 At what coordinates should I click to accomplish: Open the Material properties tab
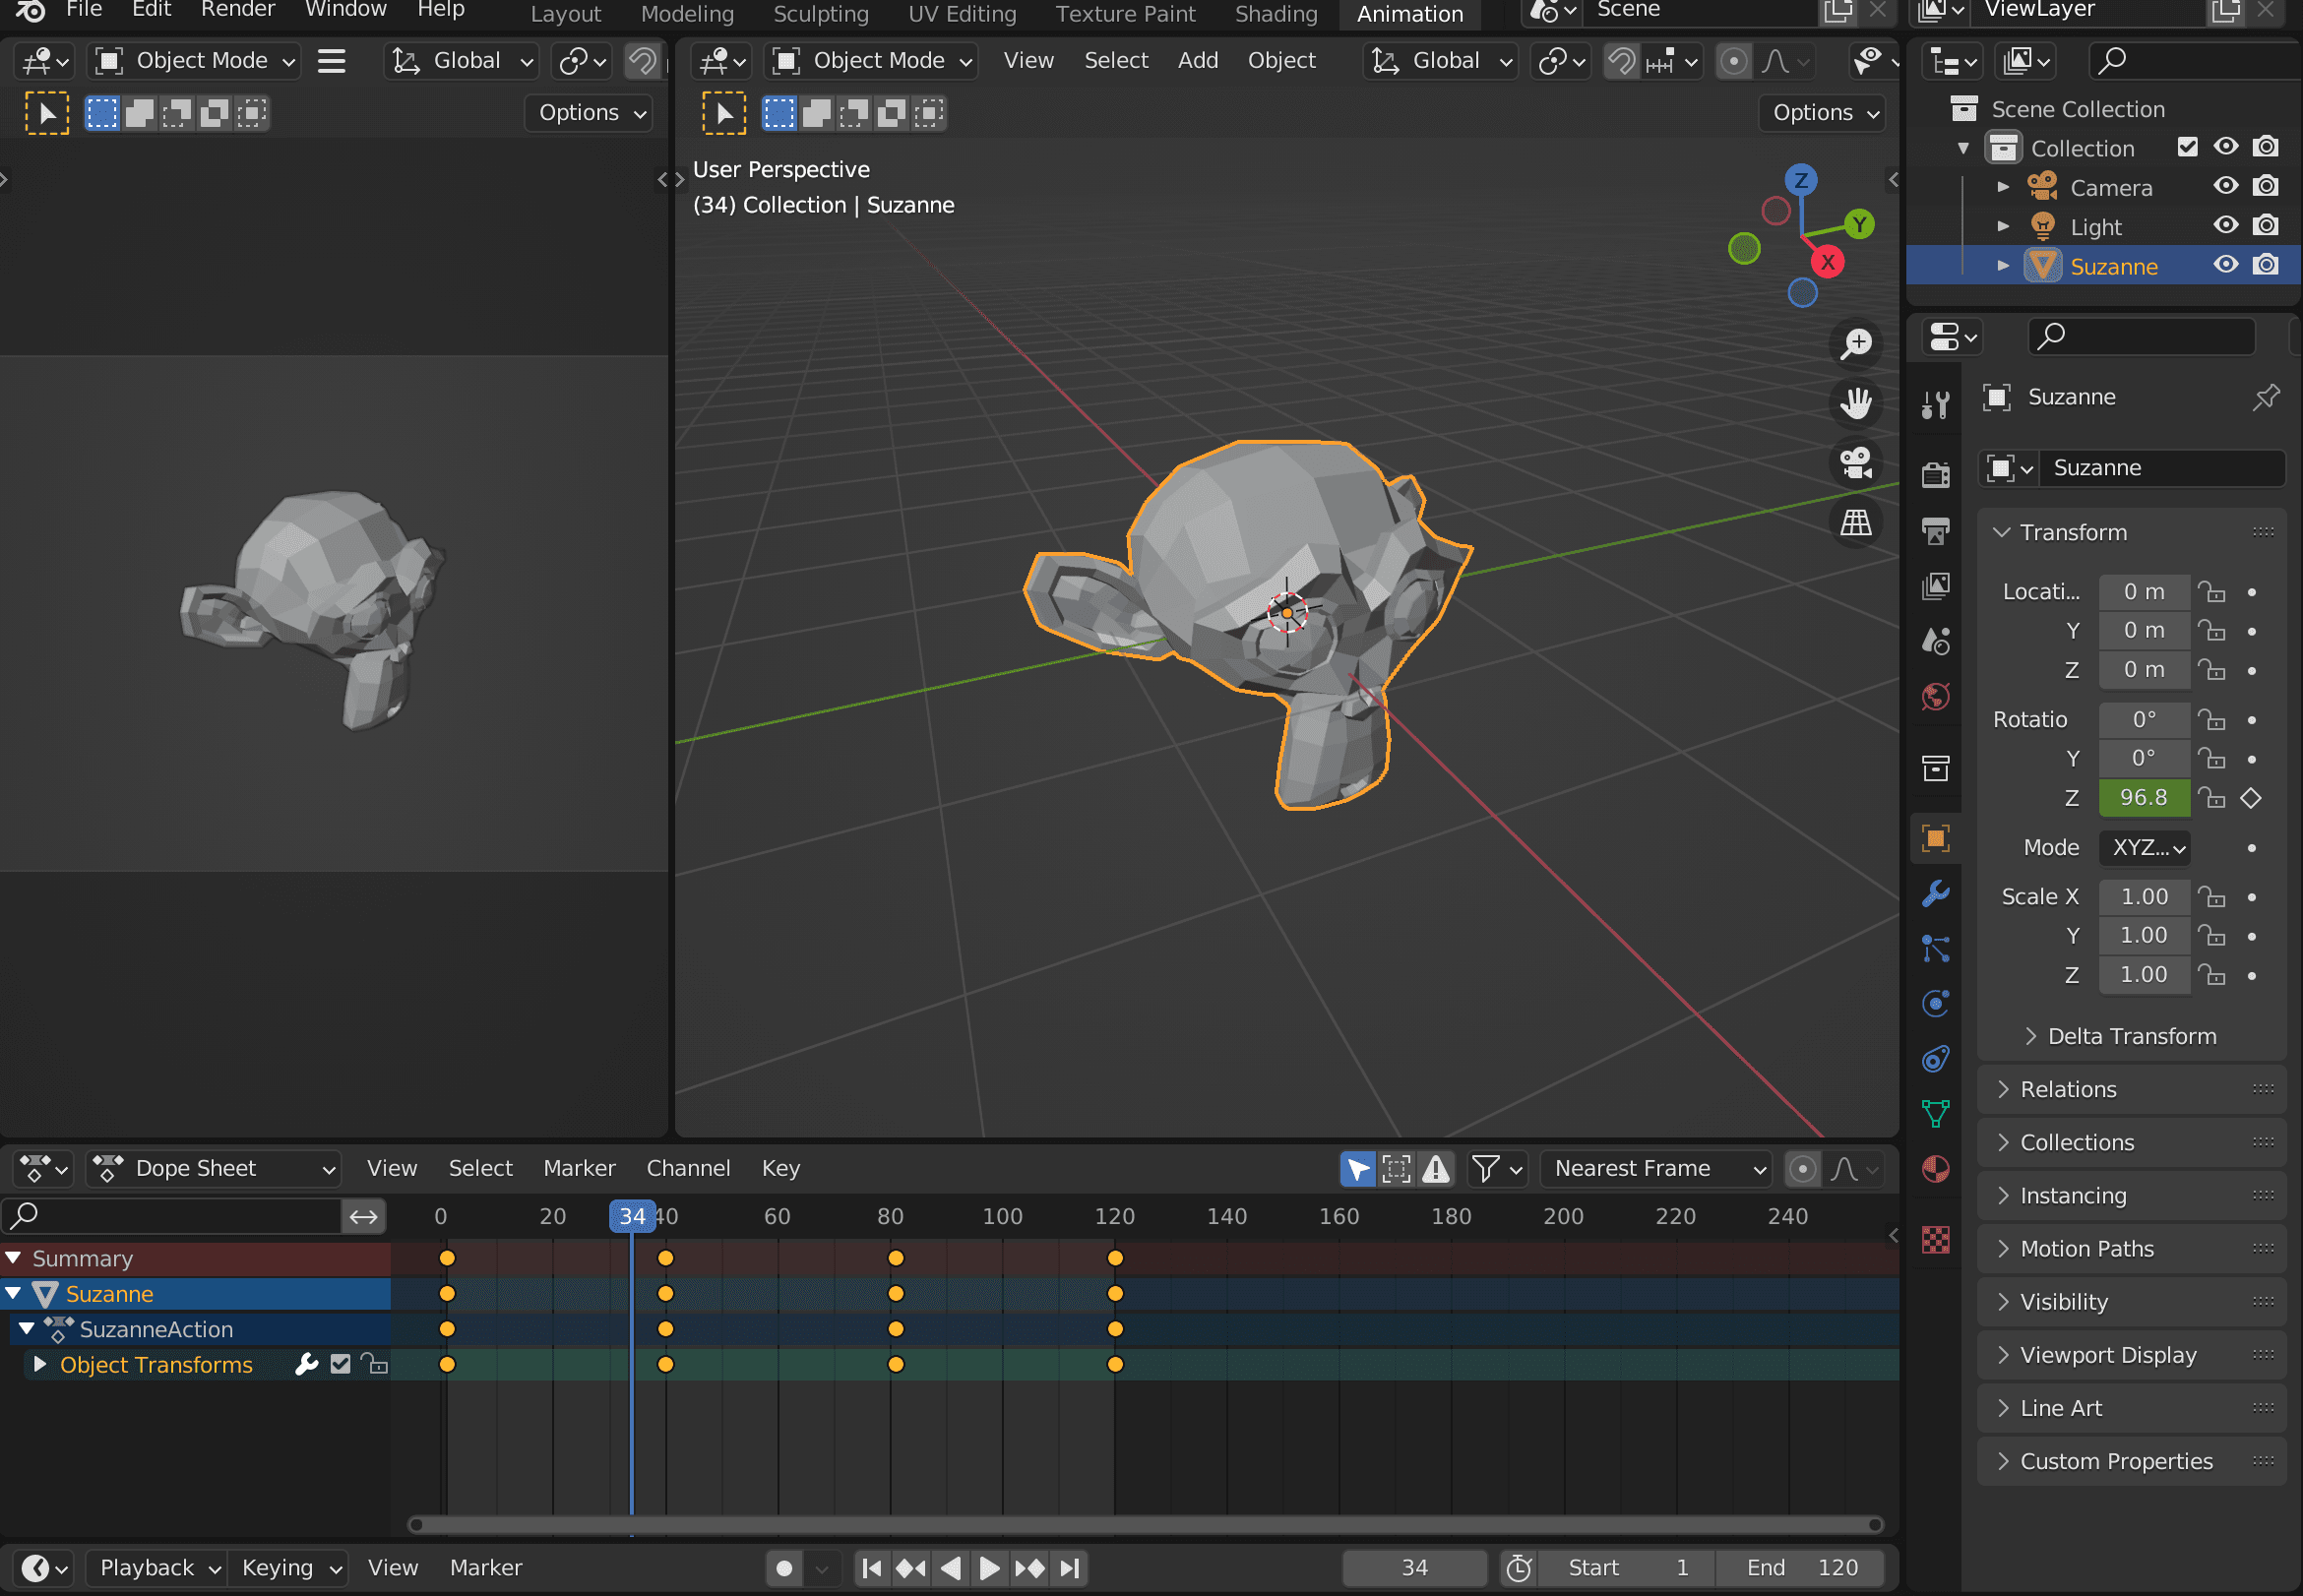(1935, 1168)
